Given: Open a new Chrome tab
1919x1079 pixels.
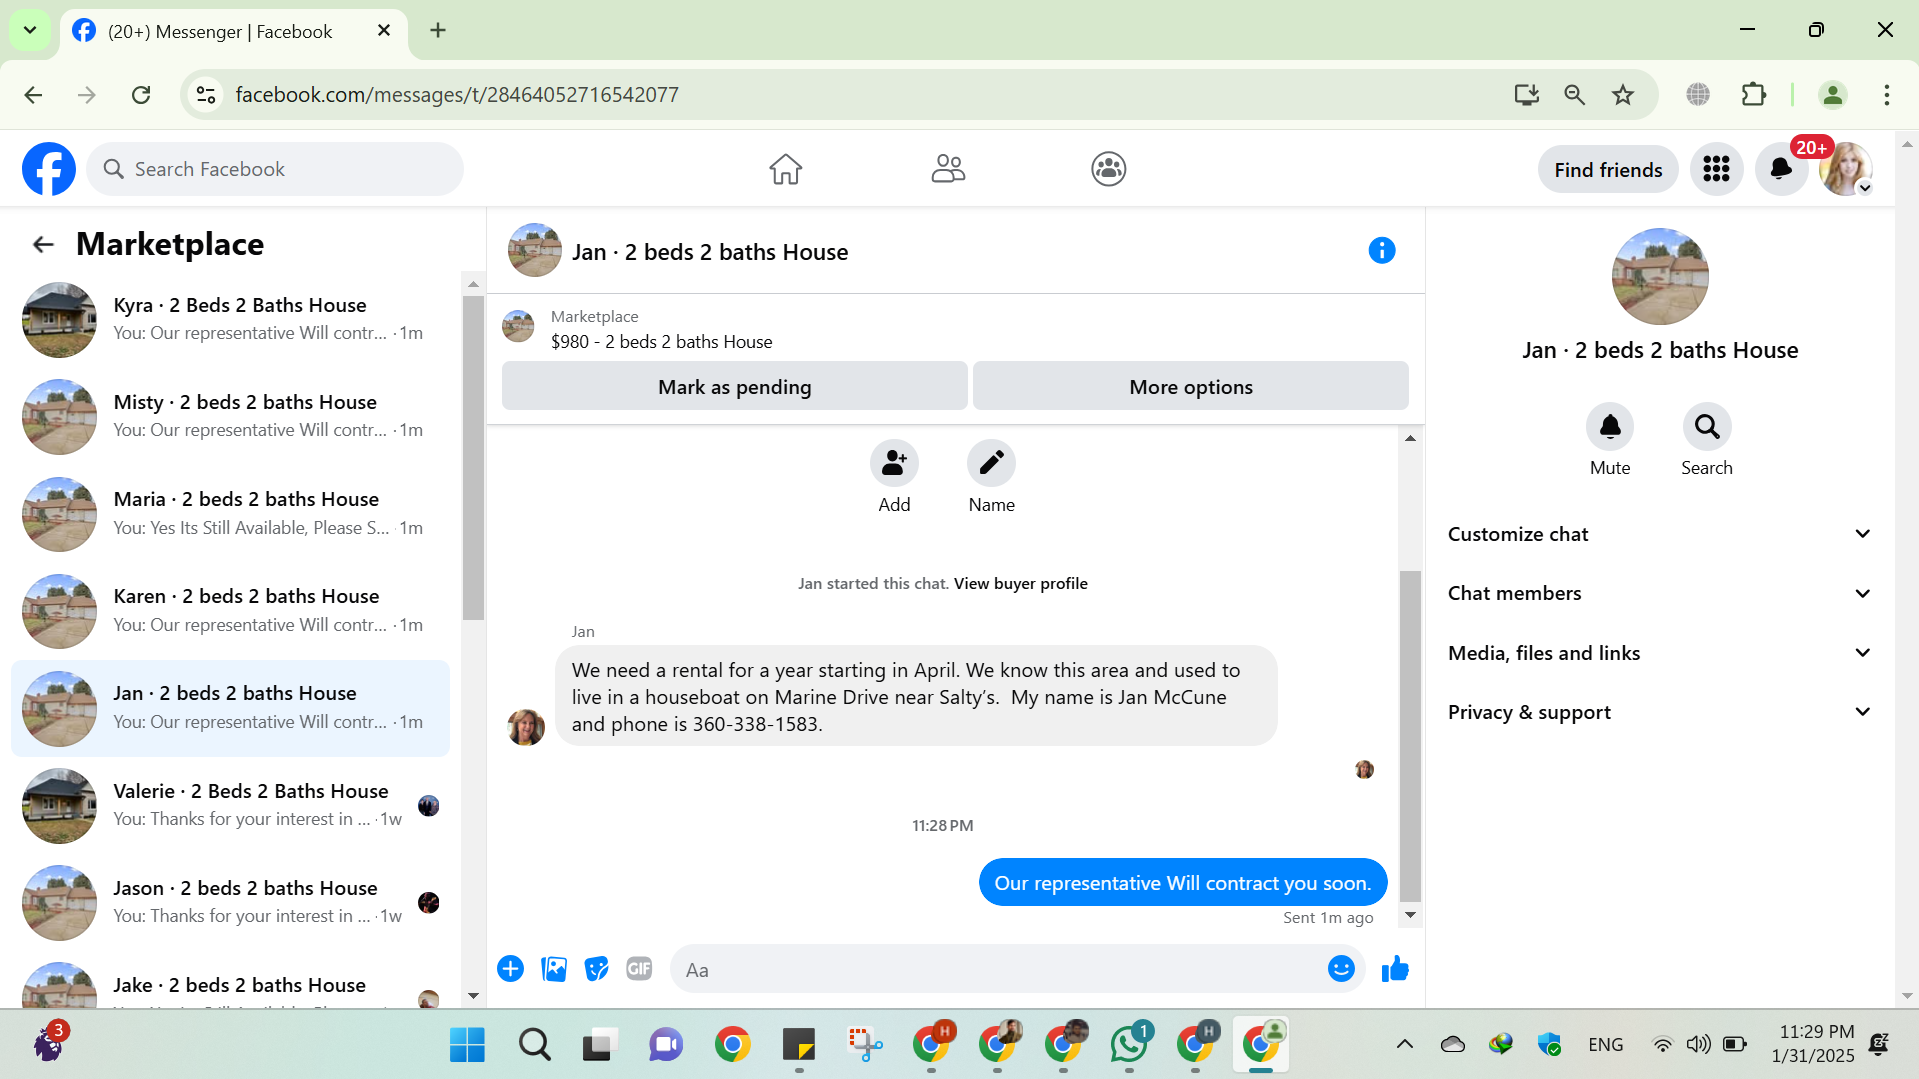Looking at the screenshot, I should click(438, 30).
